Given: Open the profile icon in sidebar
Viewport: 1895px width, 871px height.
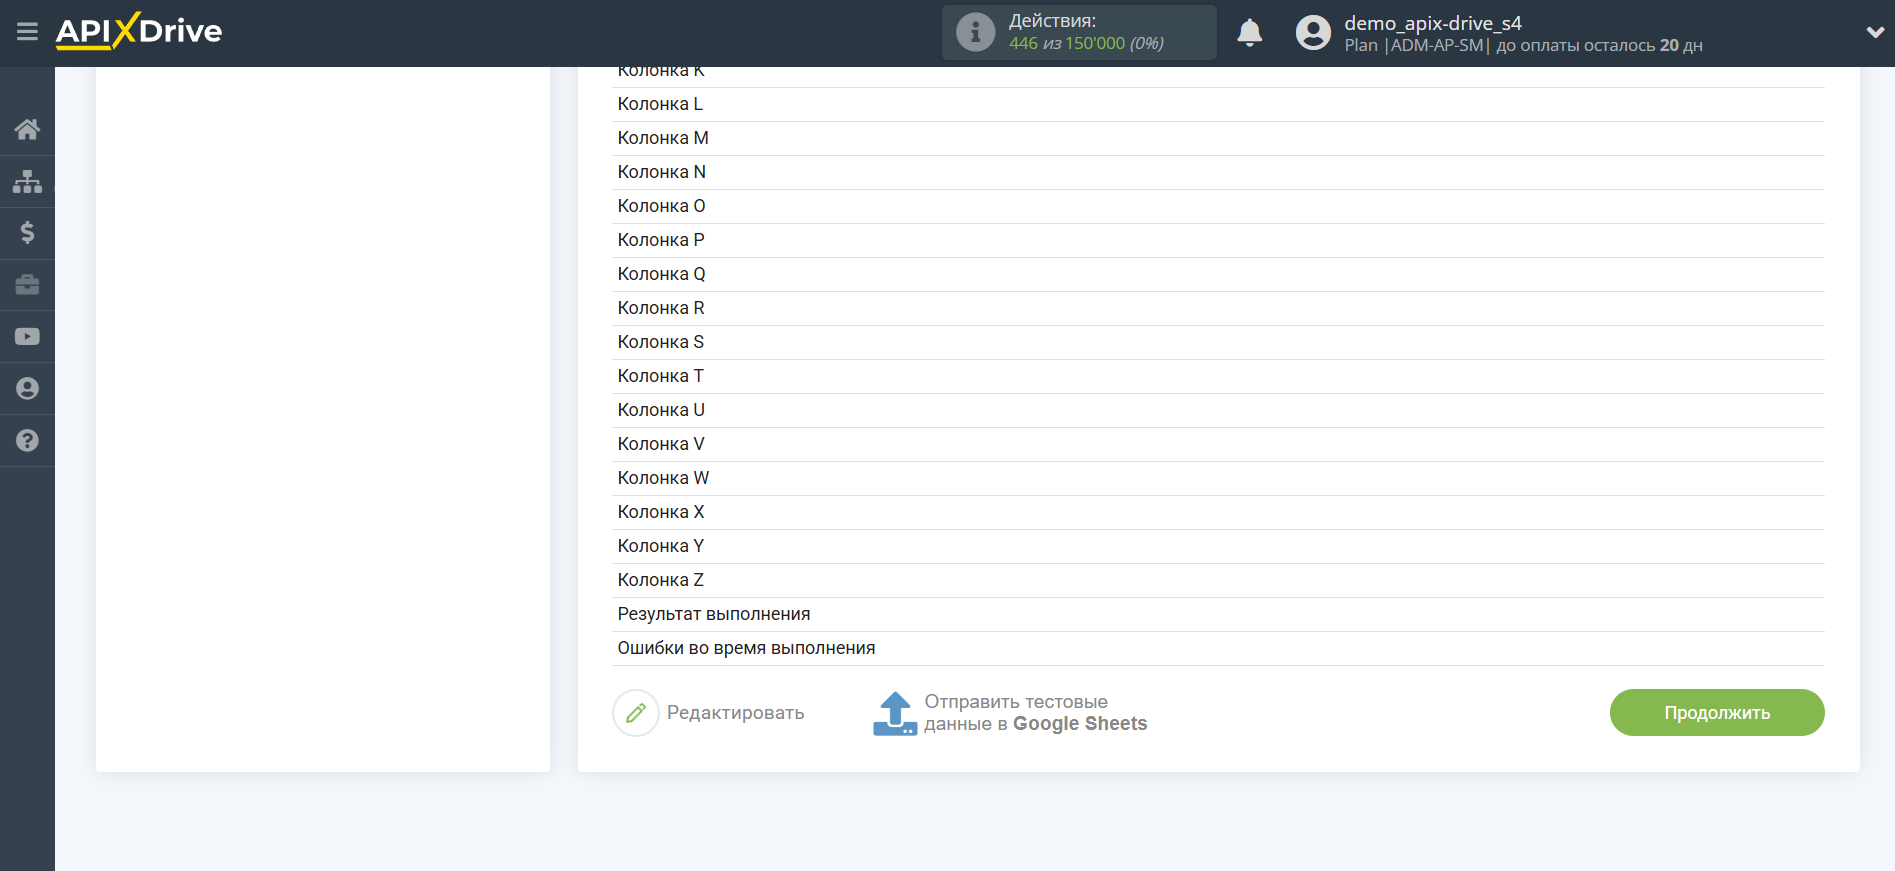Looking at the screenshot, I should [27, 389].
